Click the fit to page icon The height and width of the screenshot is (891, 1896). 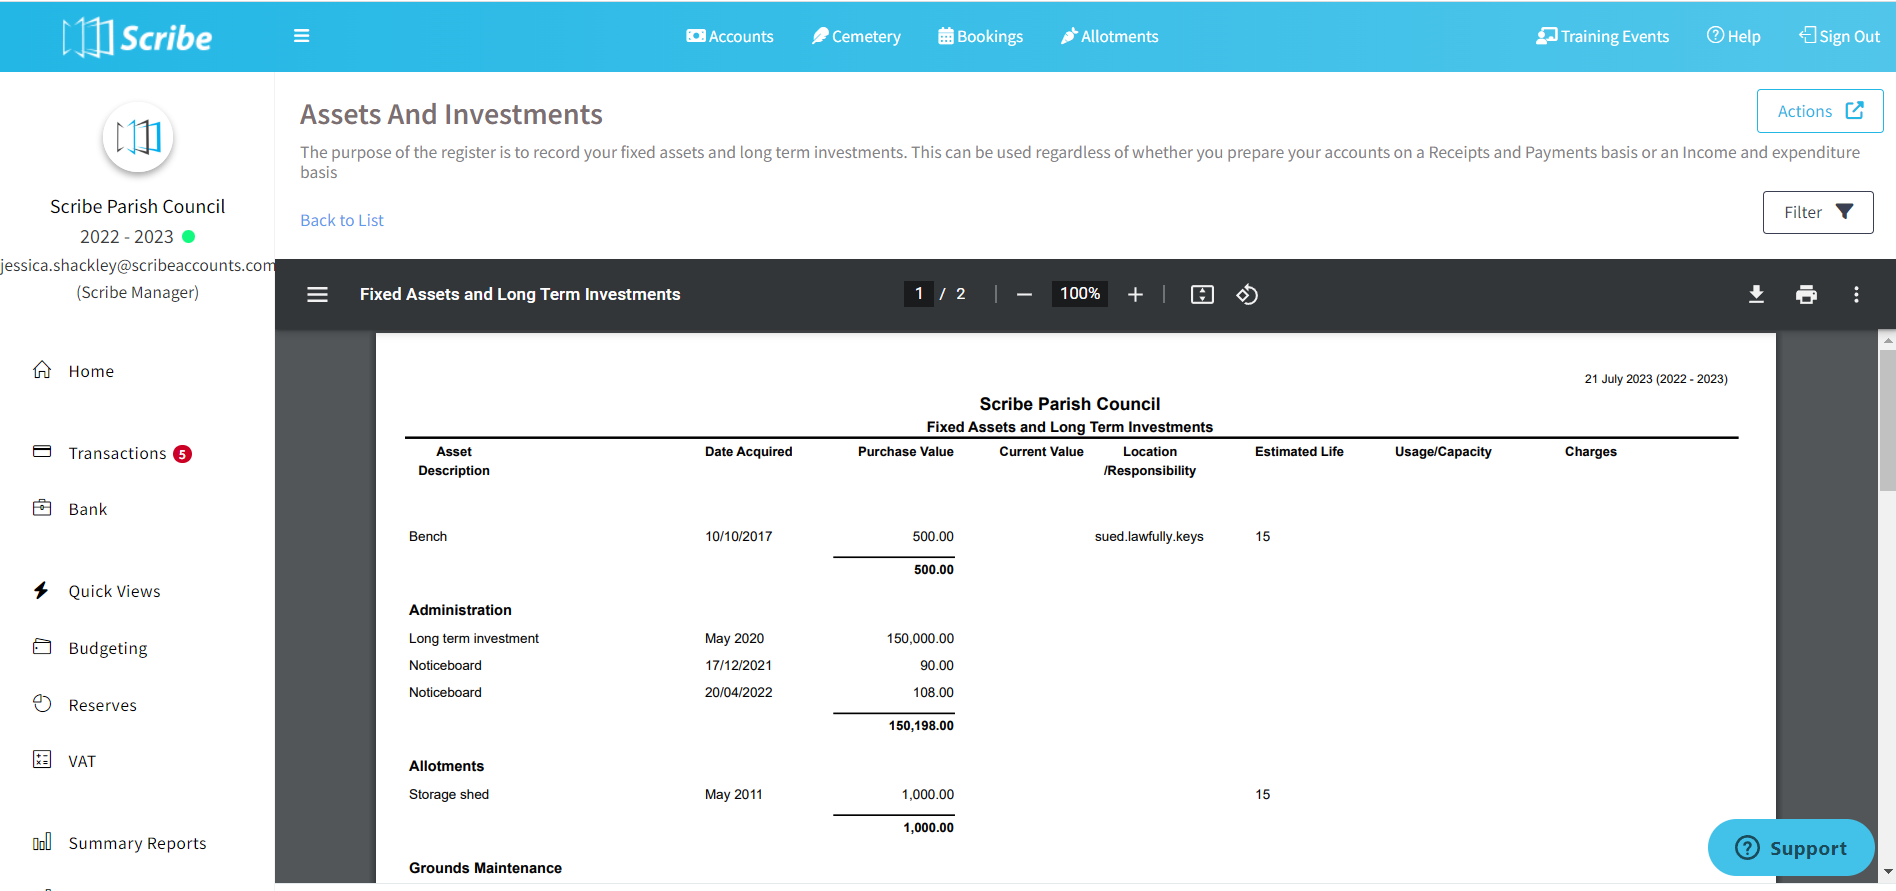(x=1202, y=294)
